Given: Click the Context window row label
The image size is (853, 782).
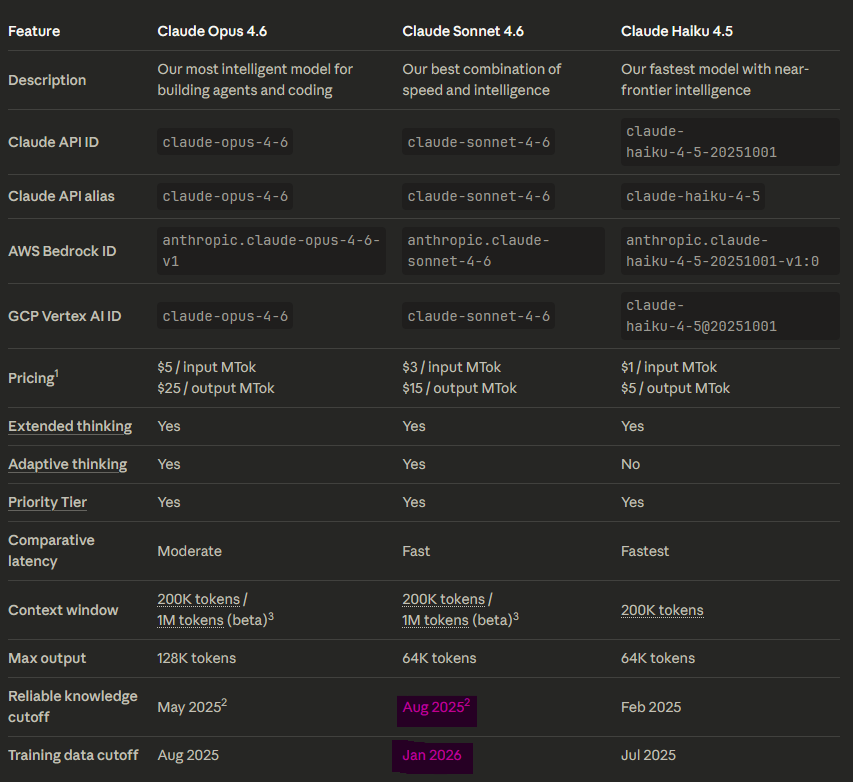Looking at the screenshot, I should click(x=63, y=610).
